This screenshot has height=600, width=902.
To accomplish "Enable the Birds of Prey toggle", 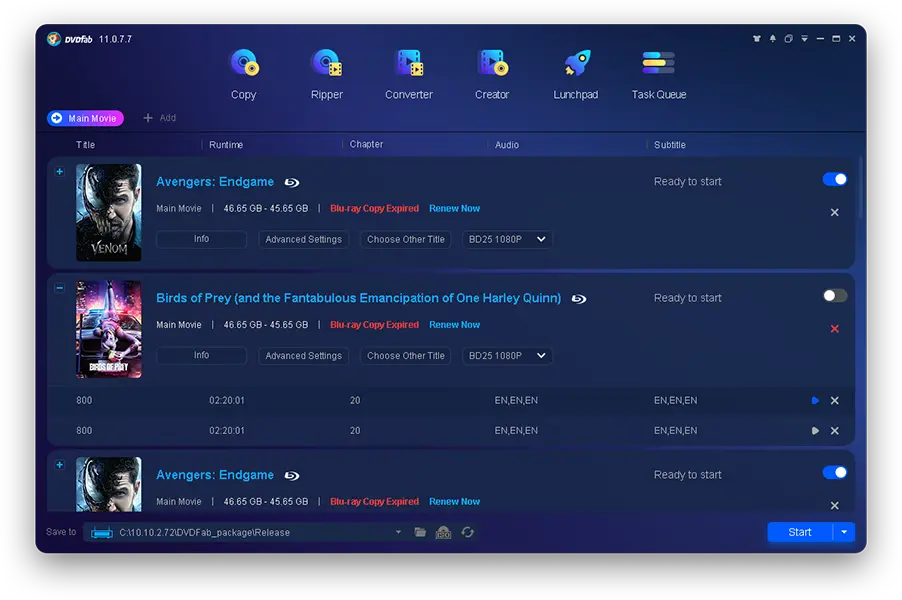I will click(x=835, y=296).
